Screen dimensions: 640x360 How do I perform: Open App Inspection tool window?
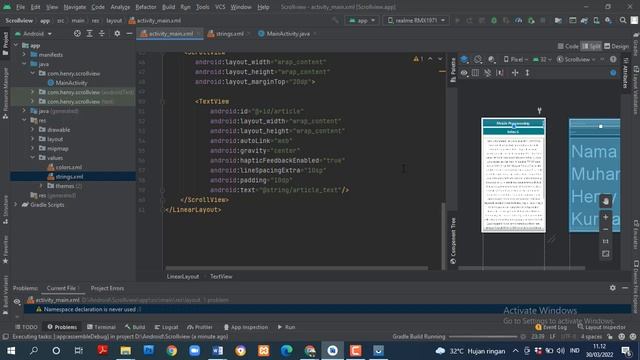click(x=246, y=327)
